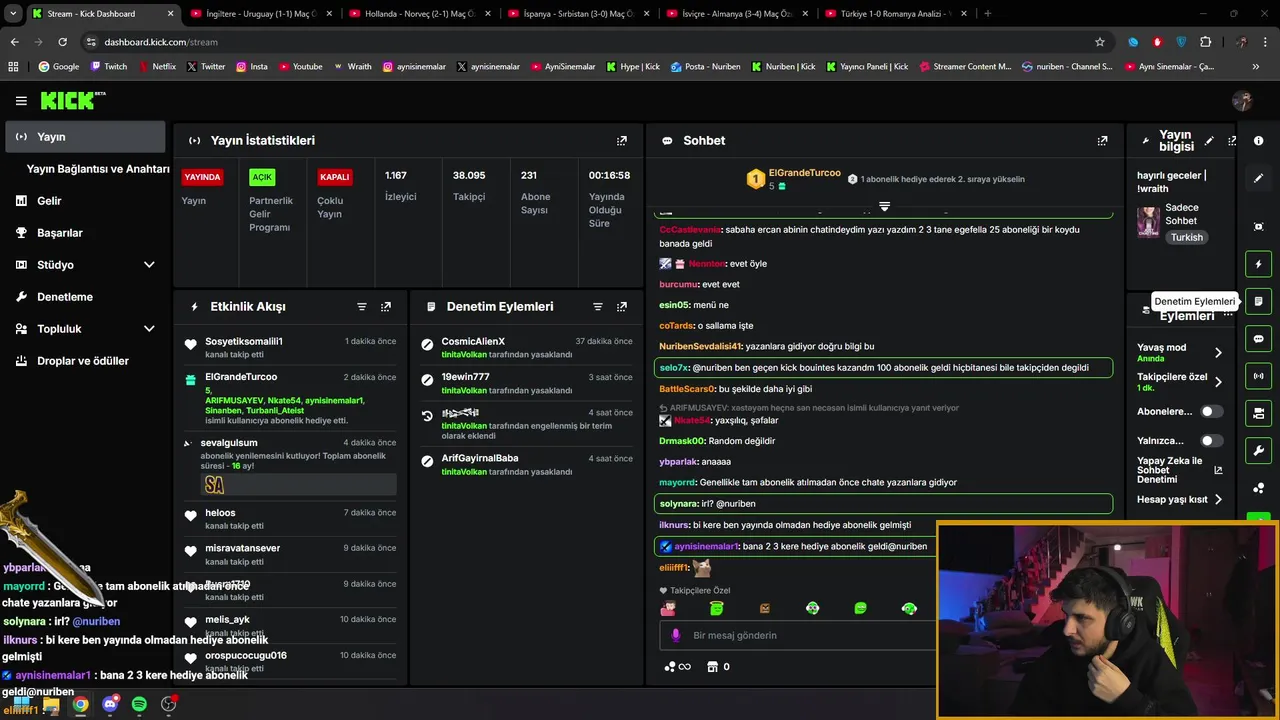Reload the Kick dashboard page
Screen dimensions: 1280x720
pyautogui.click(x=62, y=42)
